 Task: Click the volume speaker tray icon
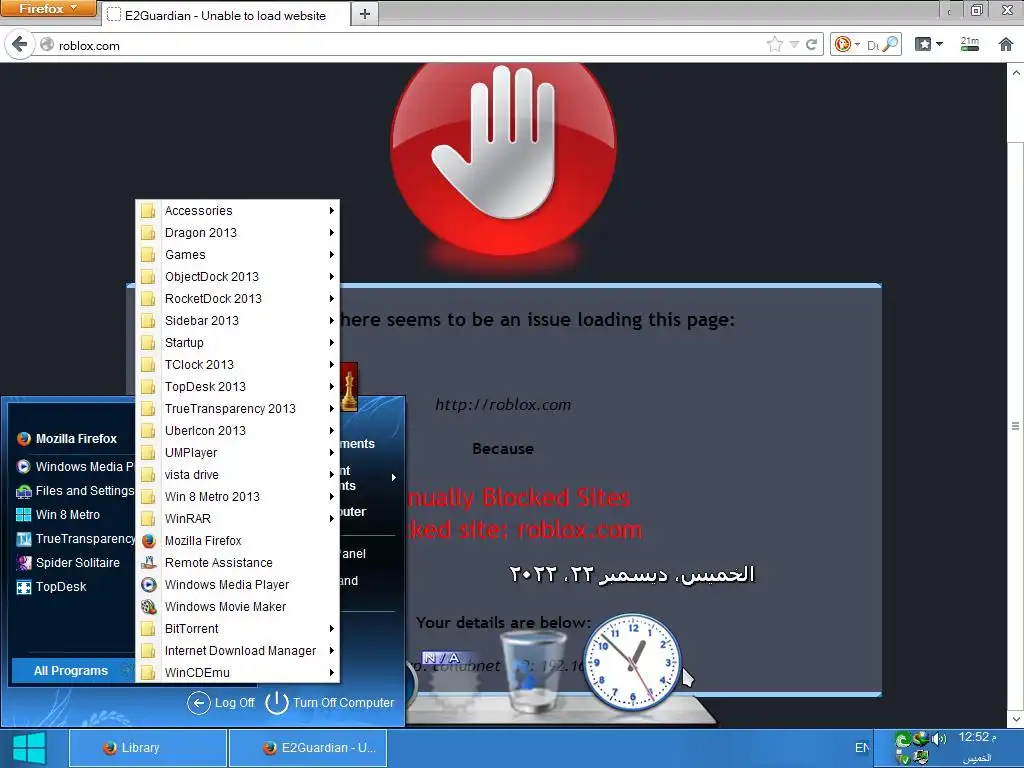[938, 739]
